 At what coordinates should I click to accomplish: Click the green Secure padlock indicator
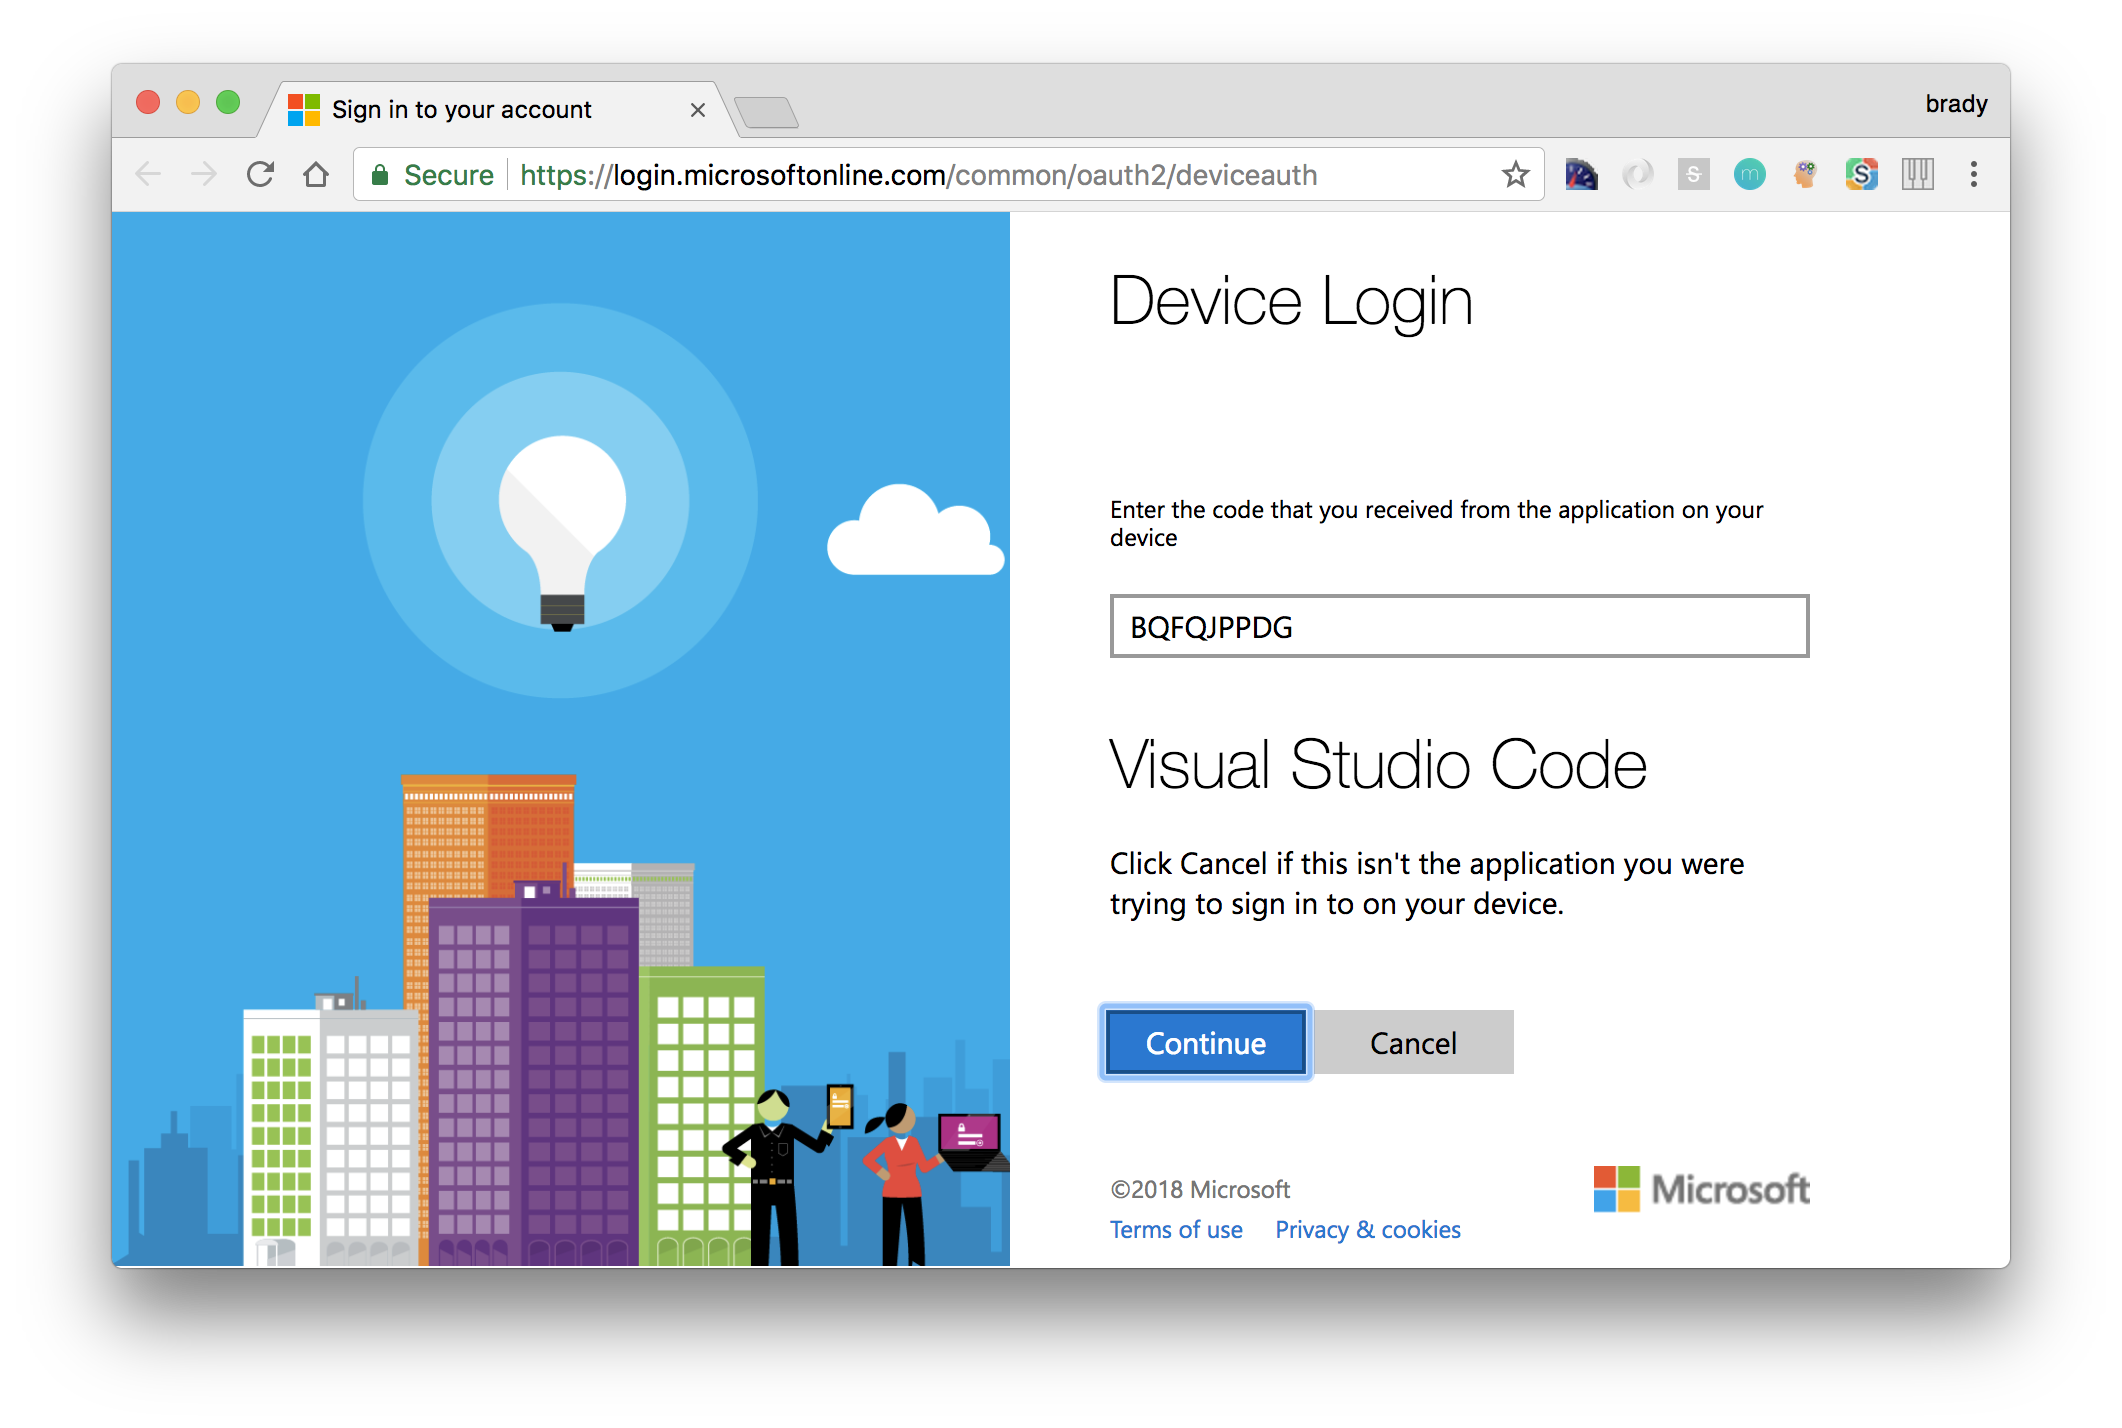click(x=432, y=175)
